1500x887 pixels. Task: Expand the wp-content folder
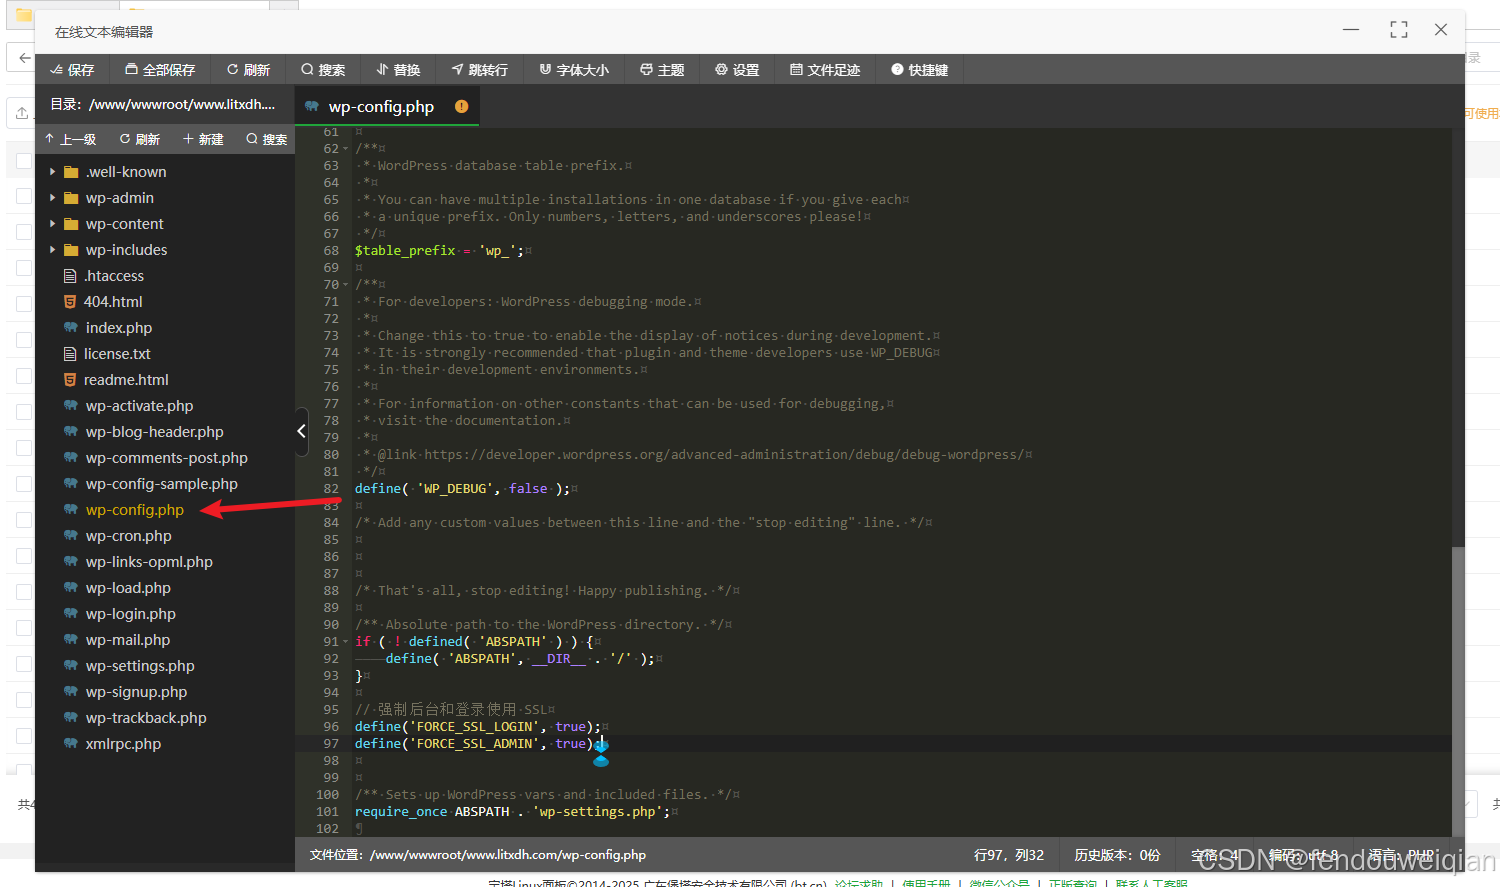52,224
